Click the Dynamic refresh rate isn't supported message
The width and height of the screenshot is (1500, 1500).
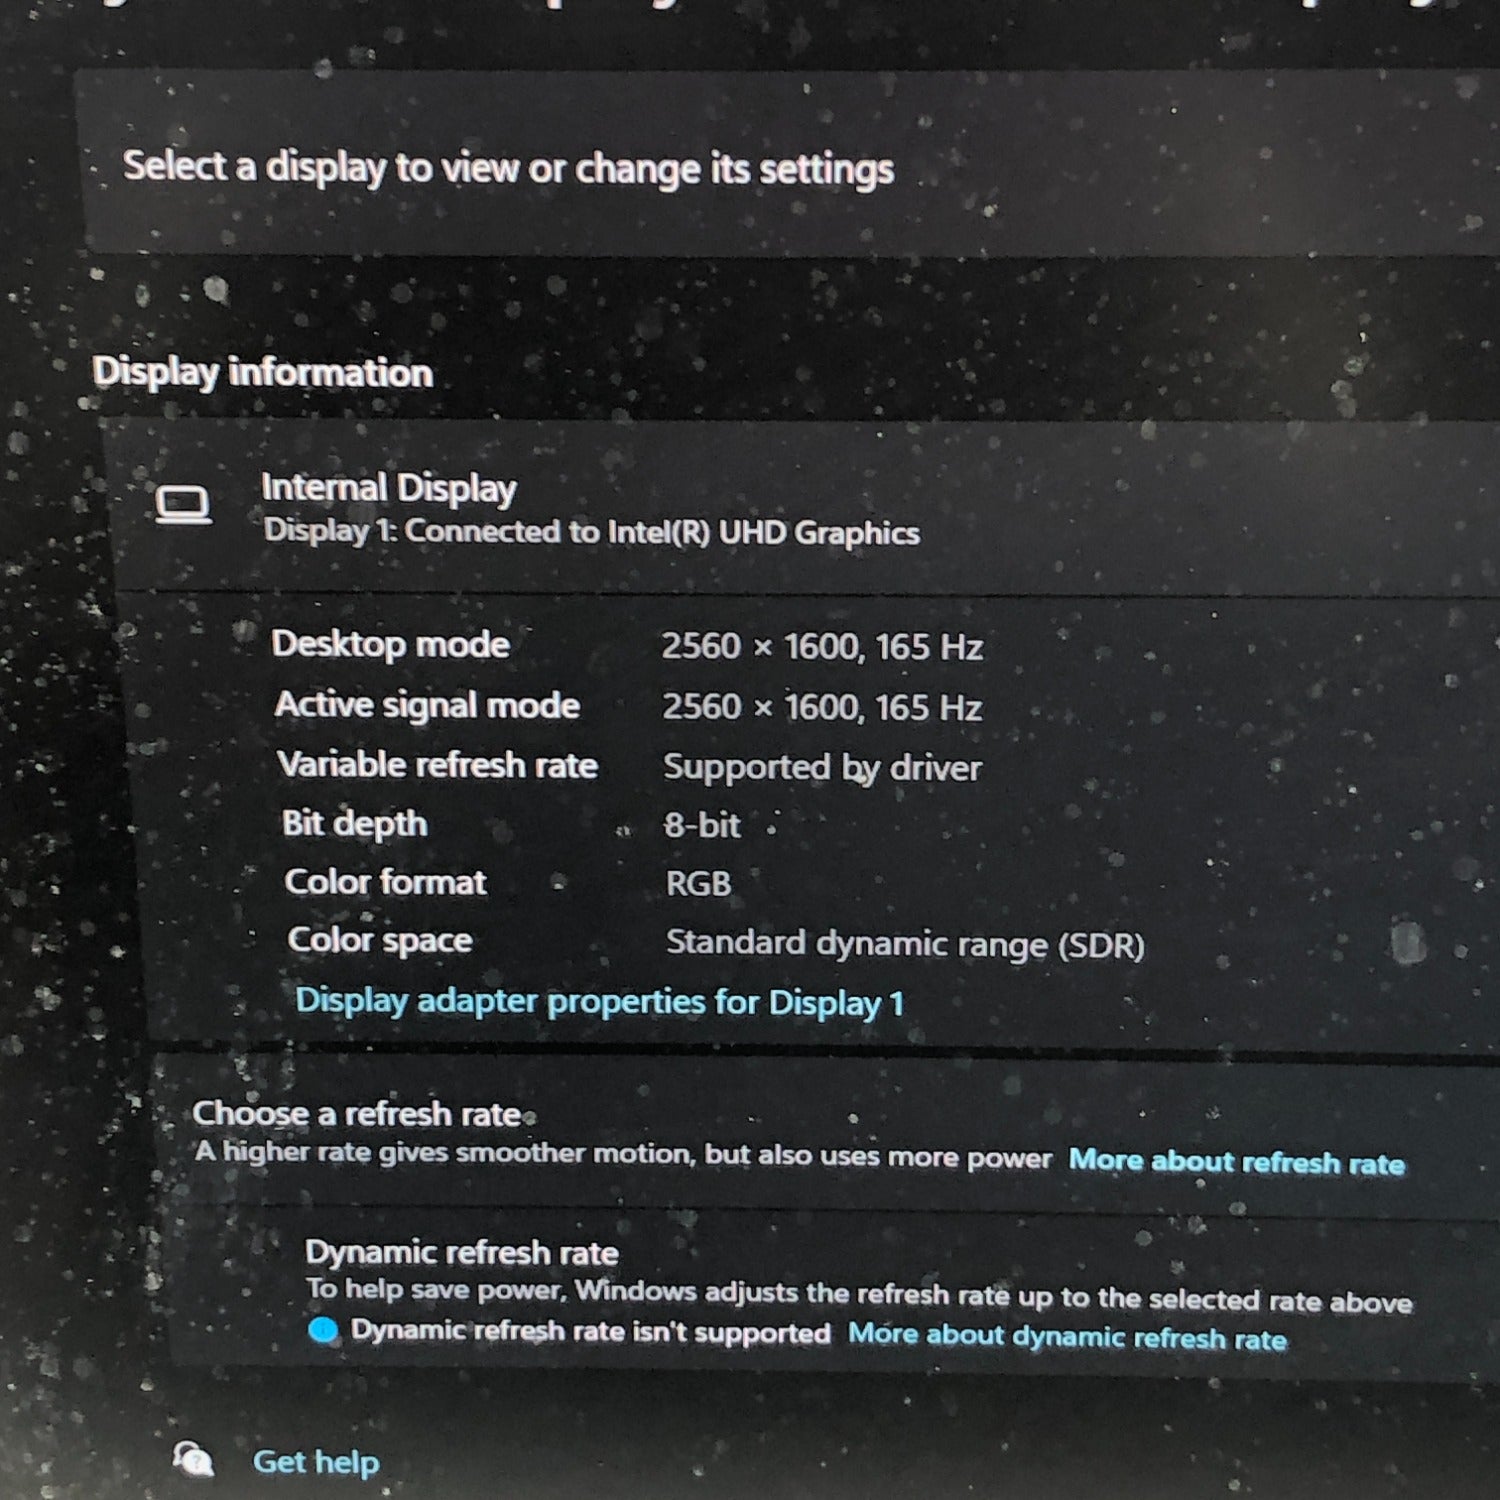click(x=590, y=1332)
